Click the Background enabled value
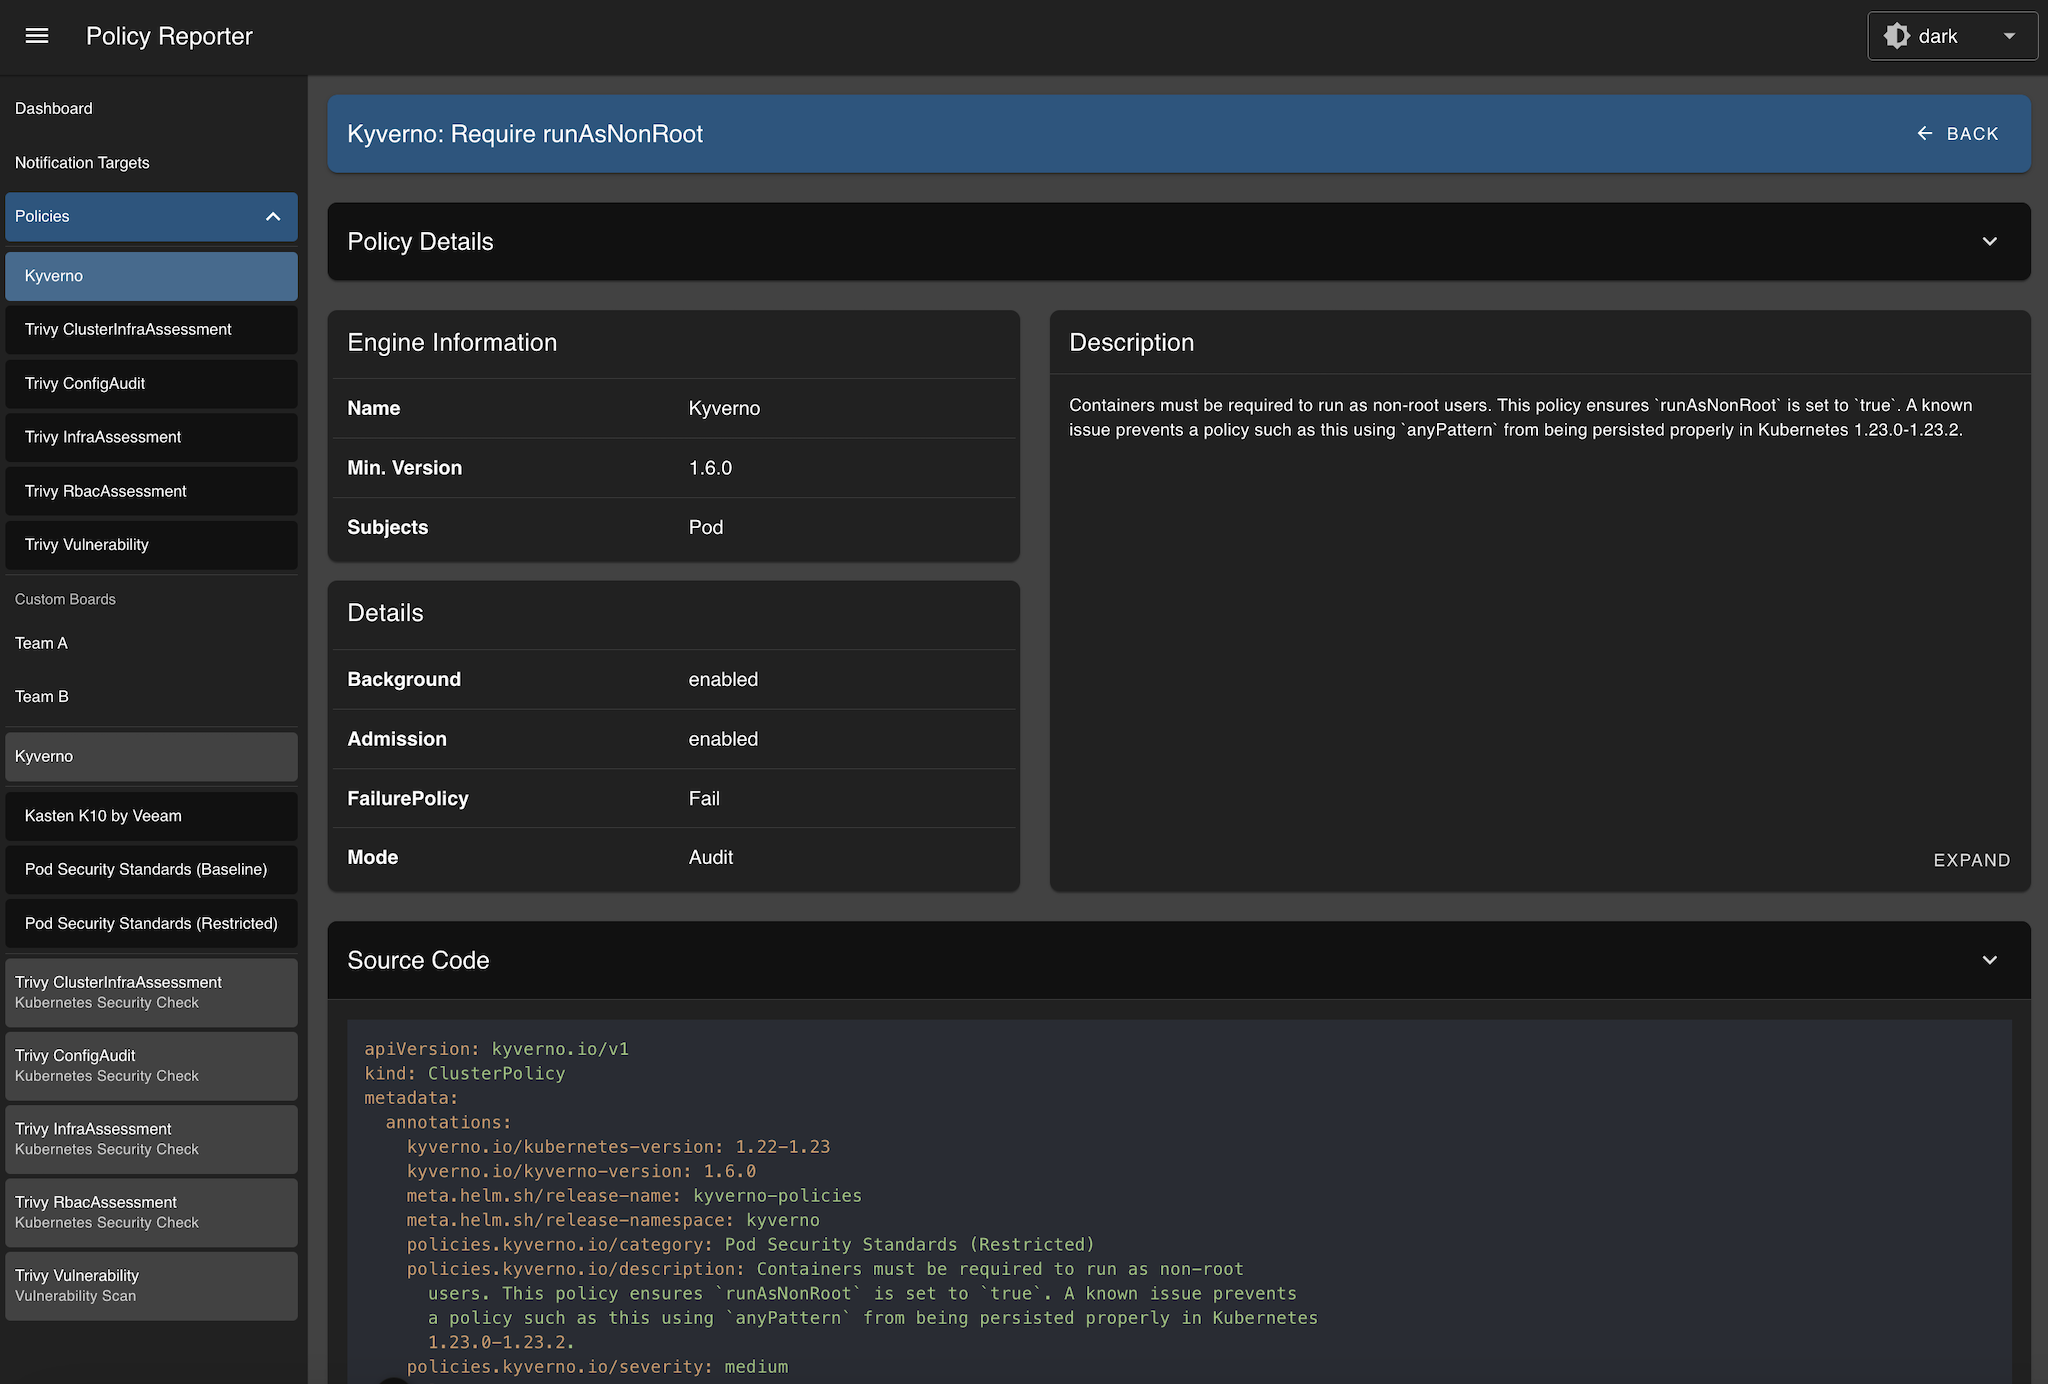Screen dimensions: 2048x1384 pos(723,679)
